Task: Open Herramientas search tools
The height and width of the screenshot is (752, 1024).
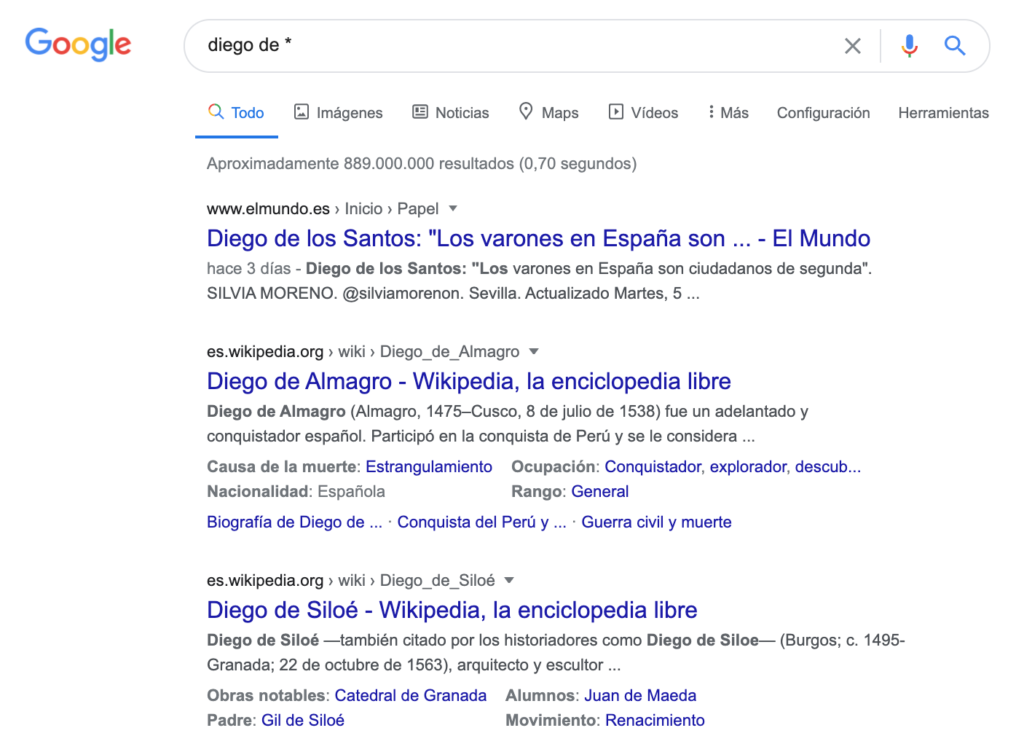Action: tap(943, 113)
